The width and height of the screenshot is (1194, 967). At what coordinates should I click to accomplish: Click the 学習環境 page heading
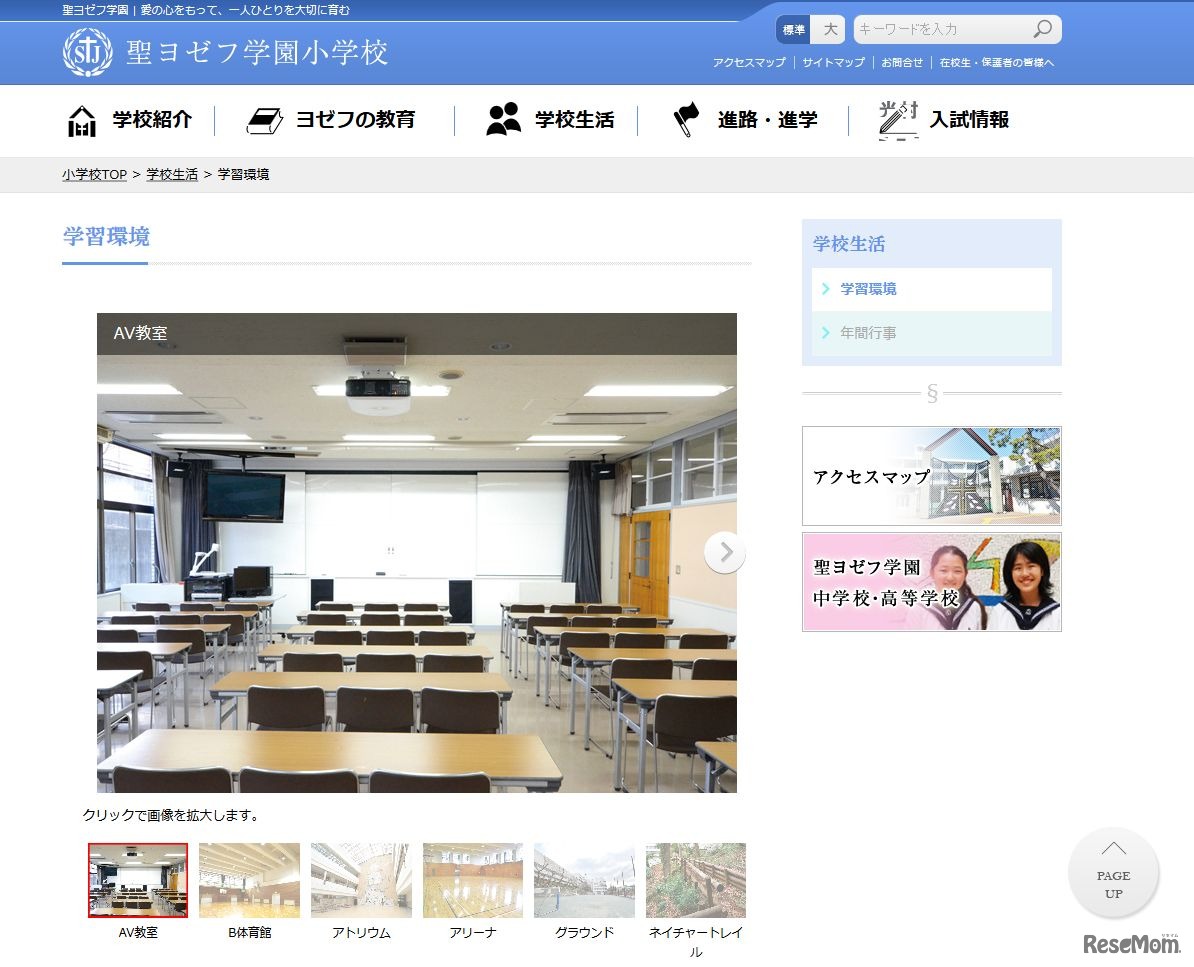106,237
